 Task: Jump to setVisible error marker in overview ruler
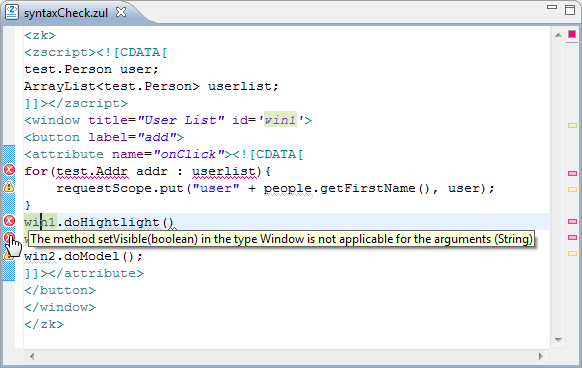tap(572, 237)
